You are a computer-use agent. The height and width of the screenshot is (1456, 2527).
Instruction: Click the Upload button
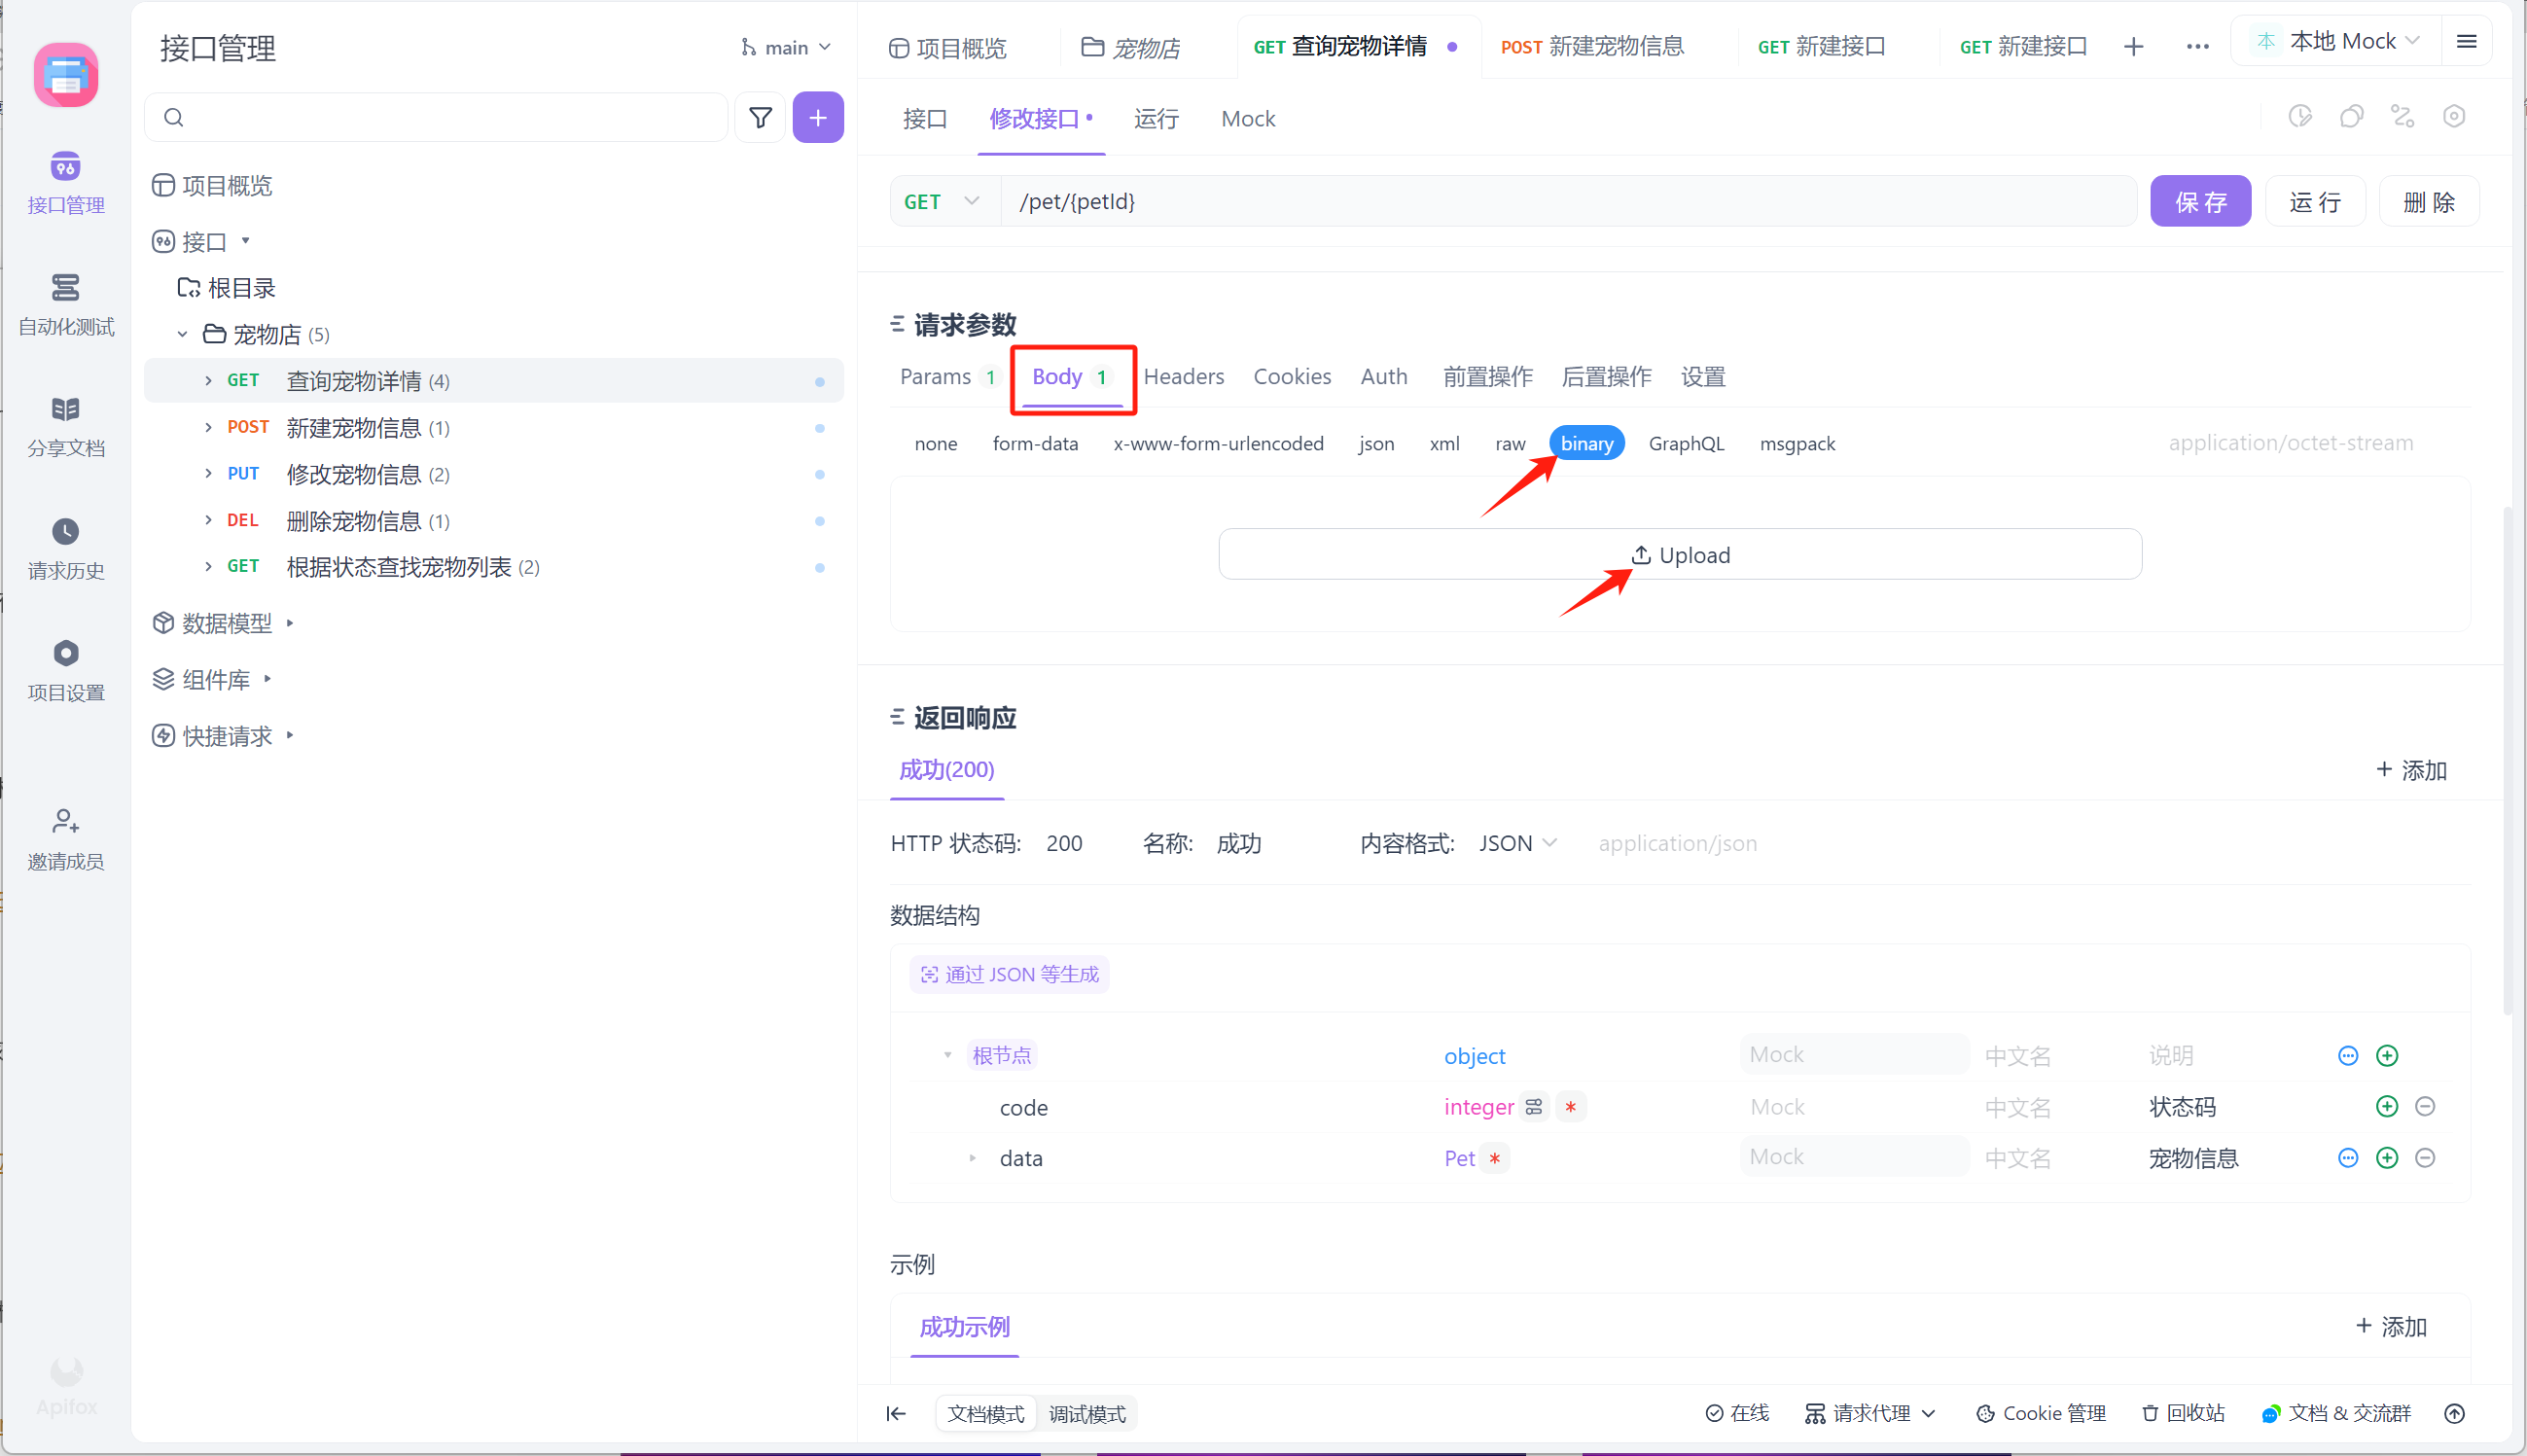click(x=1679, y=555)
